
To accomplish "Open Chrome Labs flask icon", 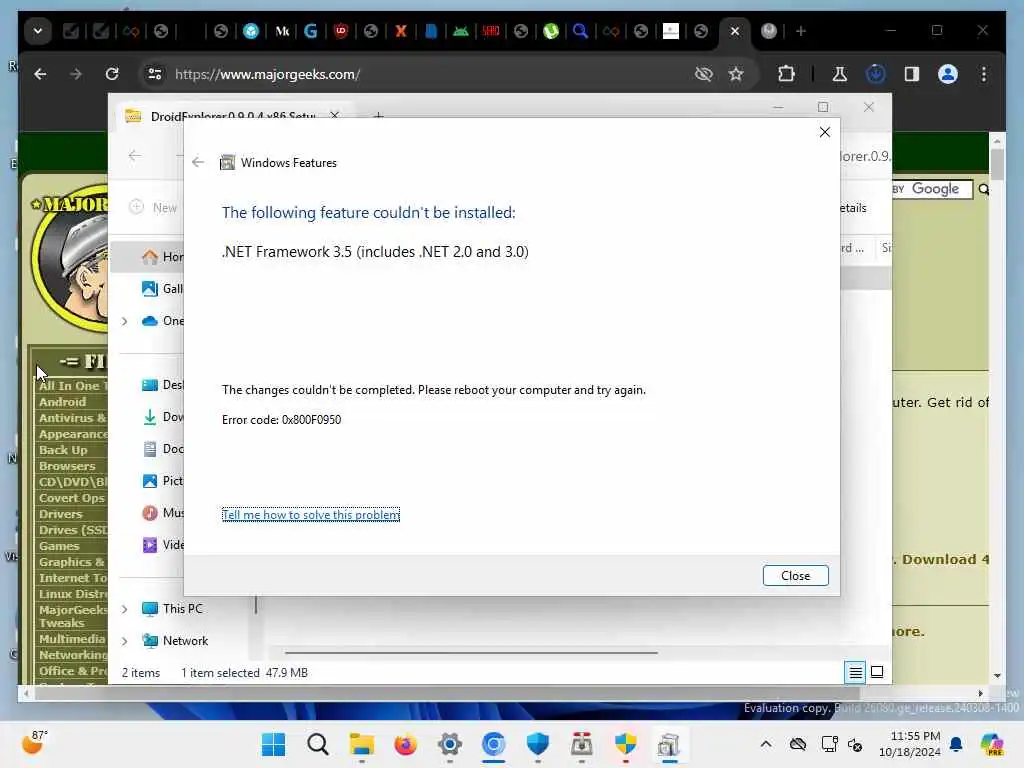I will (839, 74).
